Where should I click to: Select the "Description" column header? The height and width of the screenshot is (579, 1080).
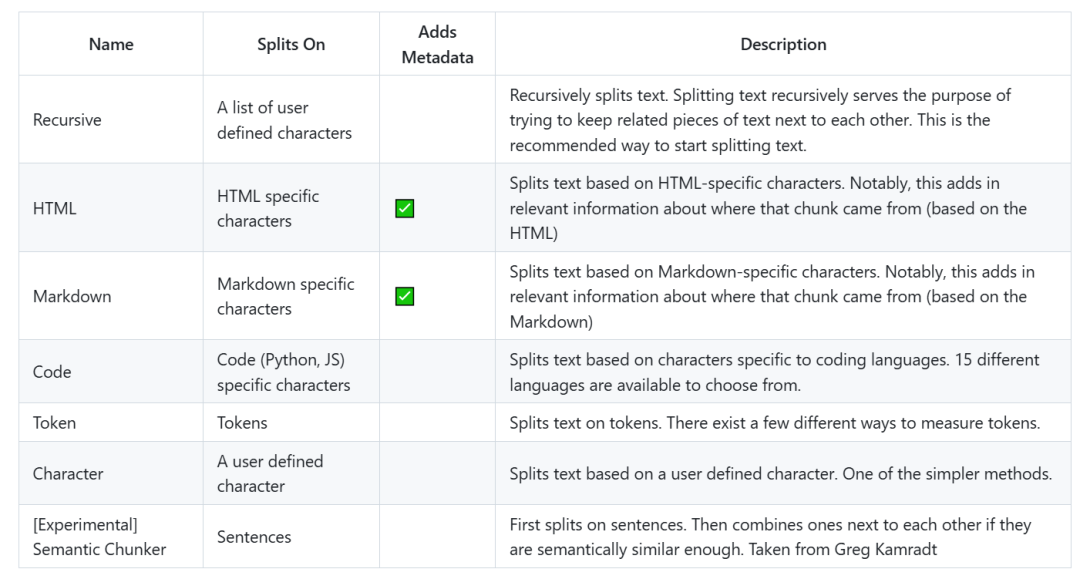pos(783,44)
